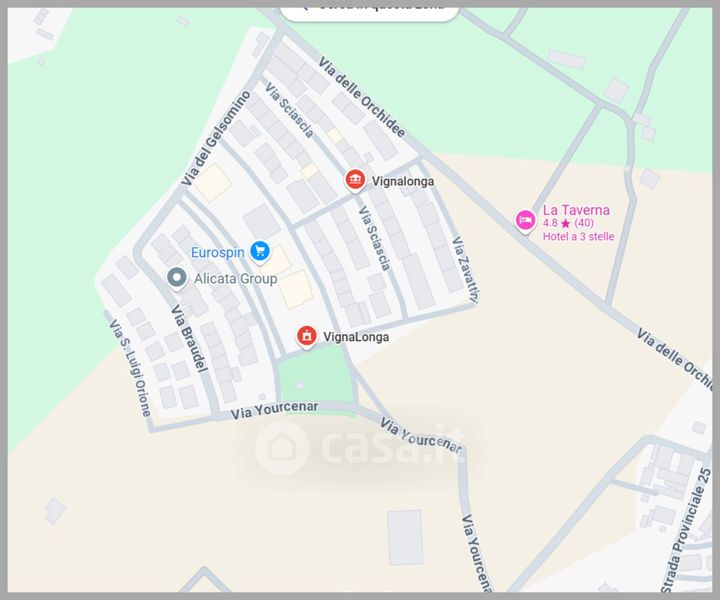Image resolution: width=720 pixels, height=600 pixels.
Task: Click the upper Vignalonga red pin
Action: 355,180
